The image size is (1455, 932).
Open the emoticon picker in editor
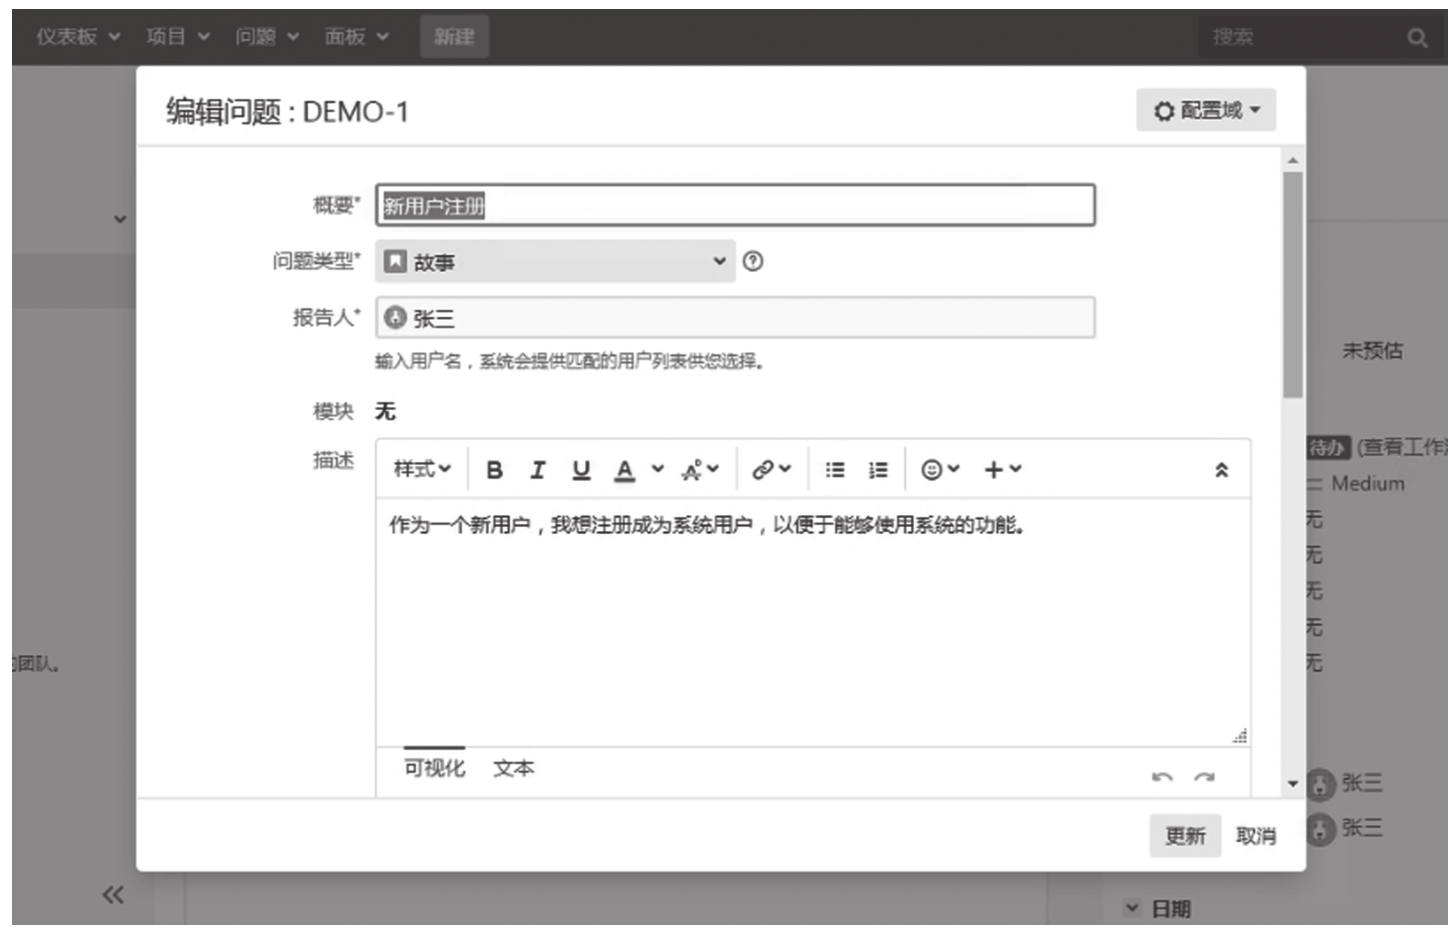pos(940,470)
